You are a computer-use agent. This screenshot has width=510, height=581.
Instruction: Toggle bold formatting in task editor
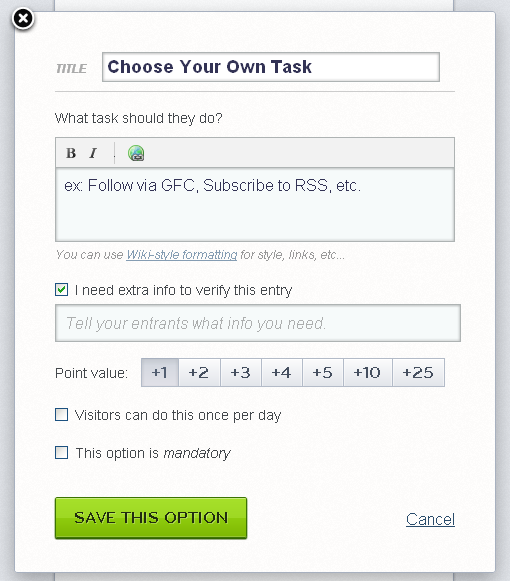click(x=71, y=153)
